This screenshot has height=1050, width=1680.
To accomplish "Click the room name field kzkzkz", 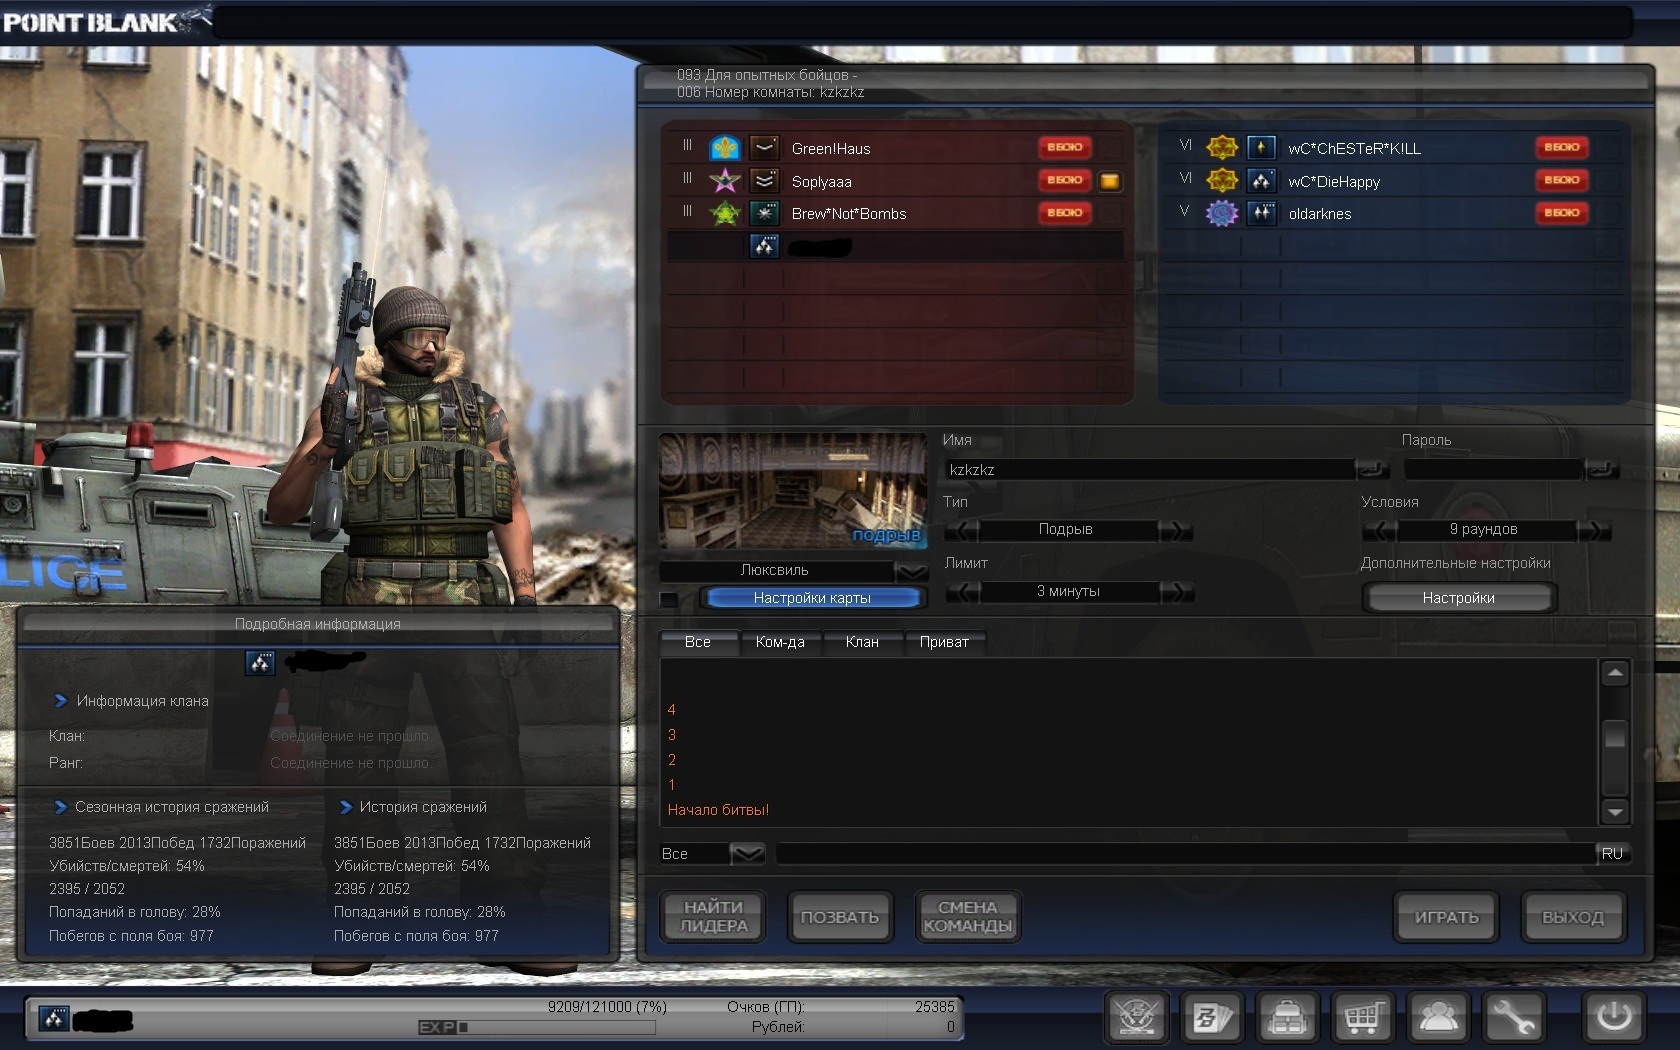I will pyautogui.click(x=1150, y=469).
